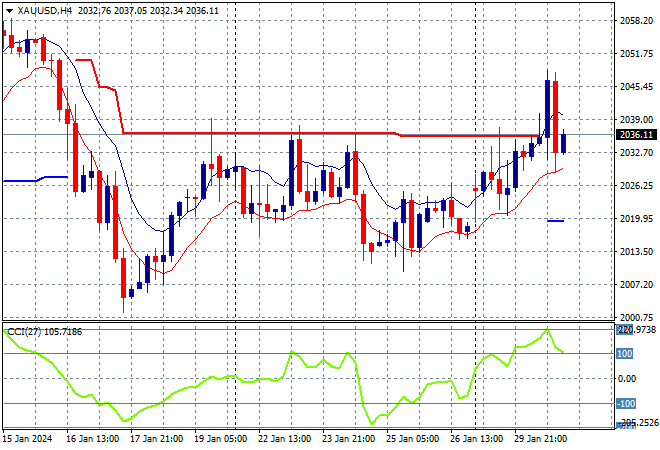Select the time label 17 Jan 21:00

click(157, 439)
